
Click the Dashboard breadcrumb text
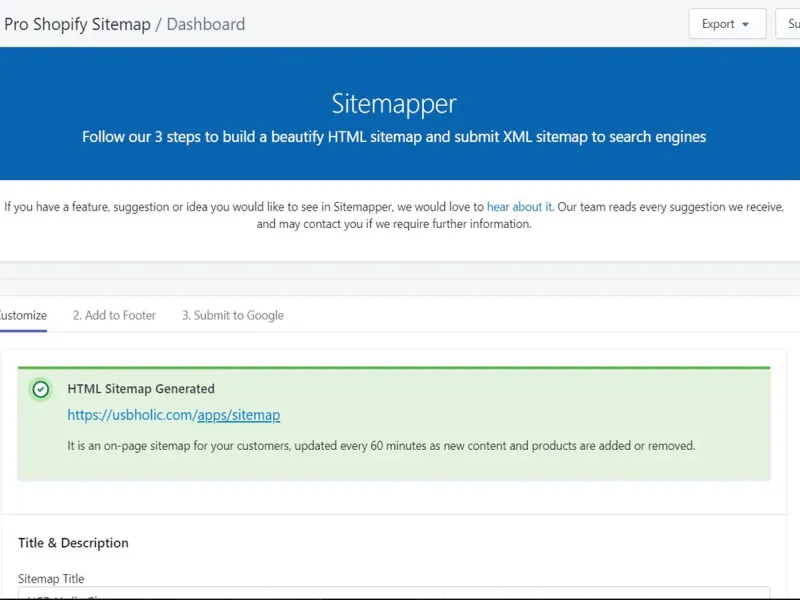tap(206, 24)
